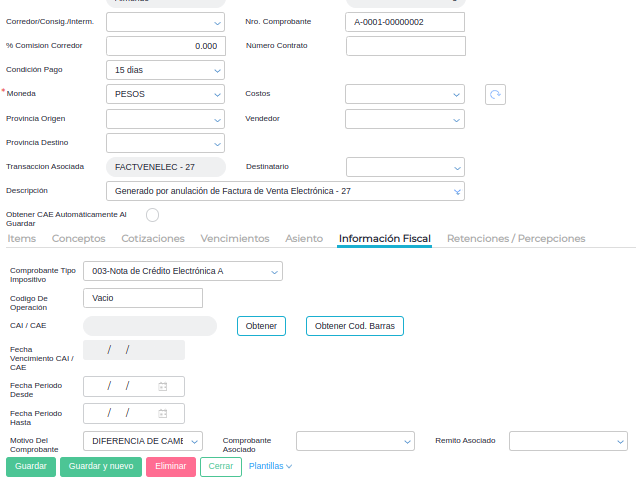Toggle Obtener CAE Automáticamente Al Guardar

153,215
